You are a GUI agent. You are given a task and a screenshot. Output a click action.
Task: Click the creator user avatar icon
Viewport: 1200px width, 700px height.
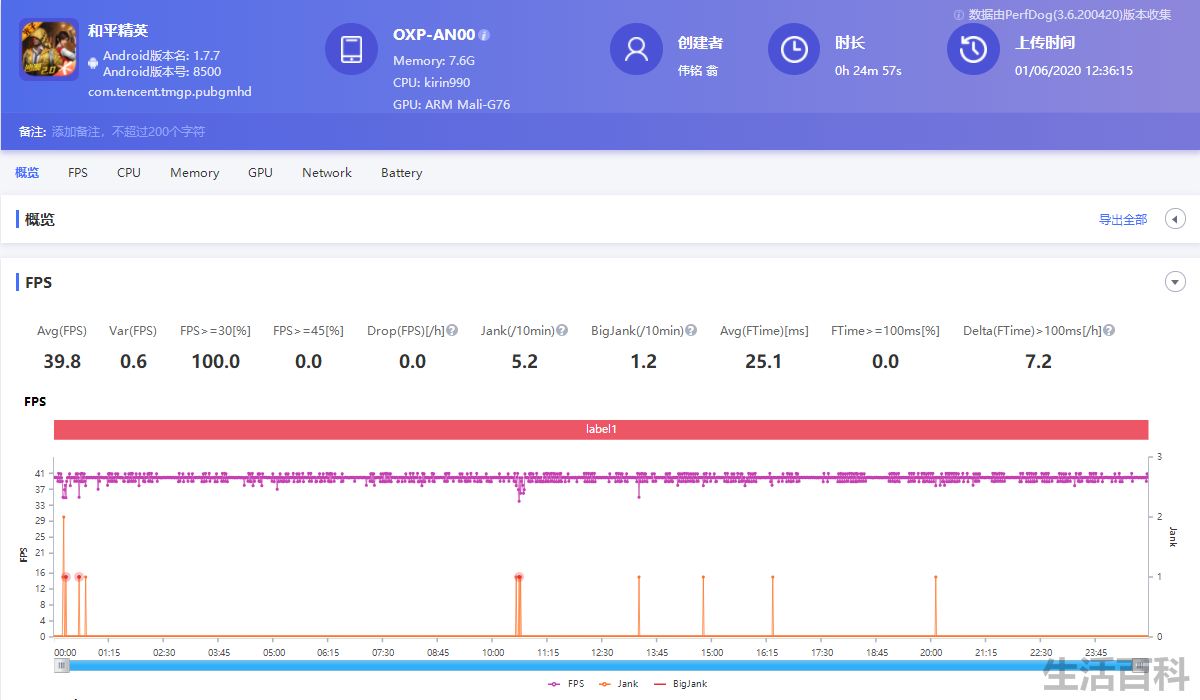[x=636, y=49]
